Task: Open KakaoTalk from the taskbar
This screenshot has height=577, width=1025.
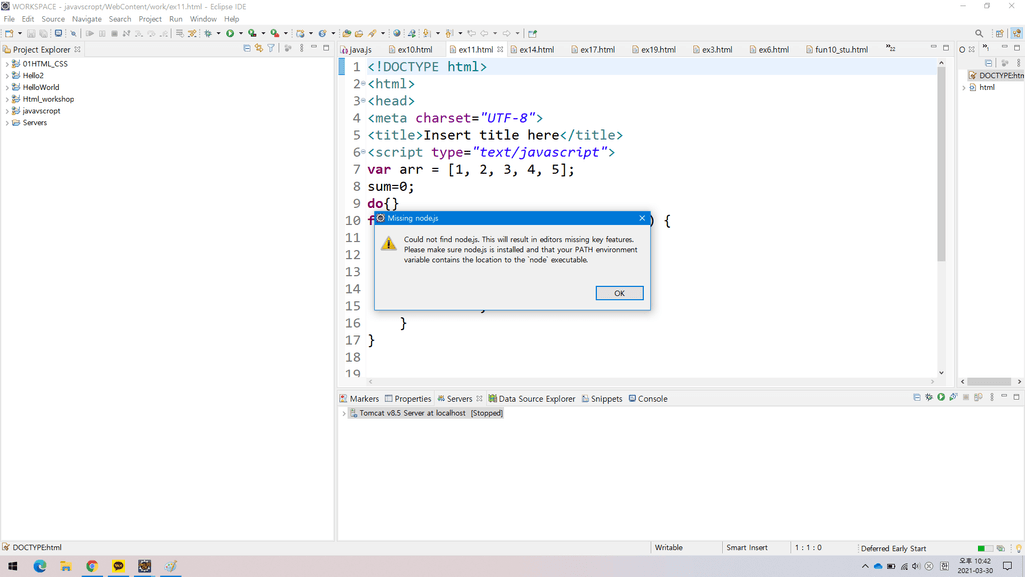Action: pyautogui.click(x=118, y=566)
